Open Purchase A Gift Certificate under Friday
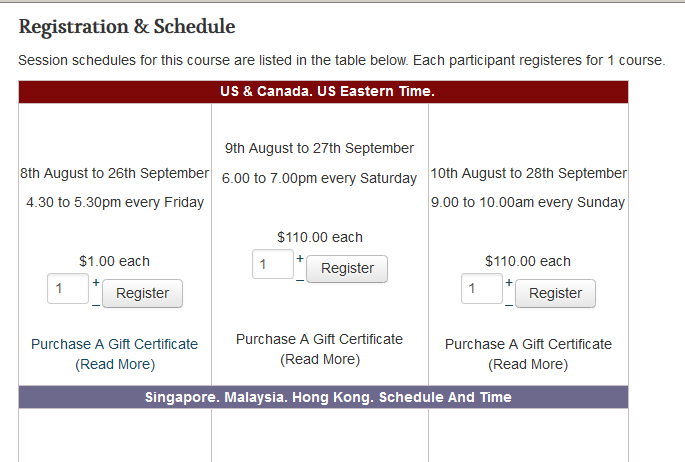Screen dimensions: 685x462 point(115,344)
